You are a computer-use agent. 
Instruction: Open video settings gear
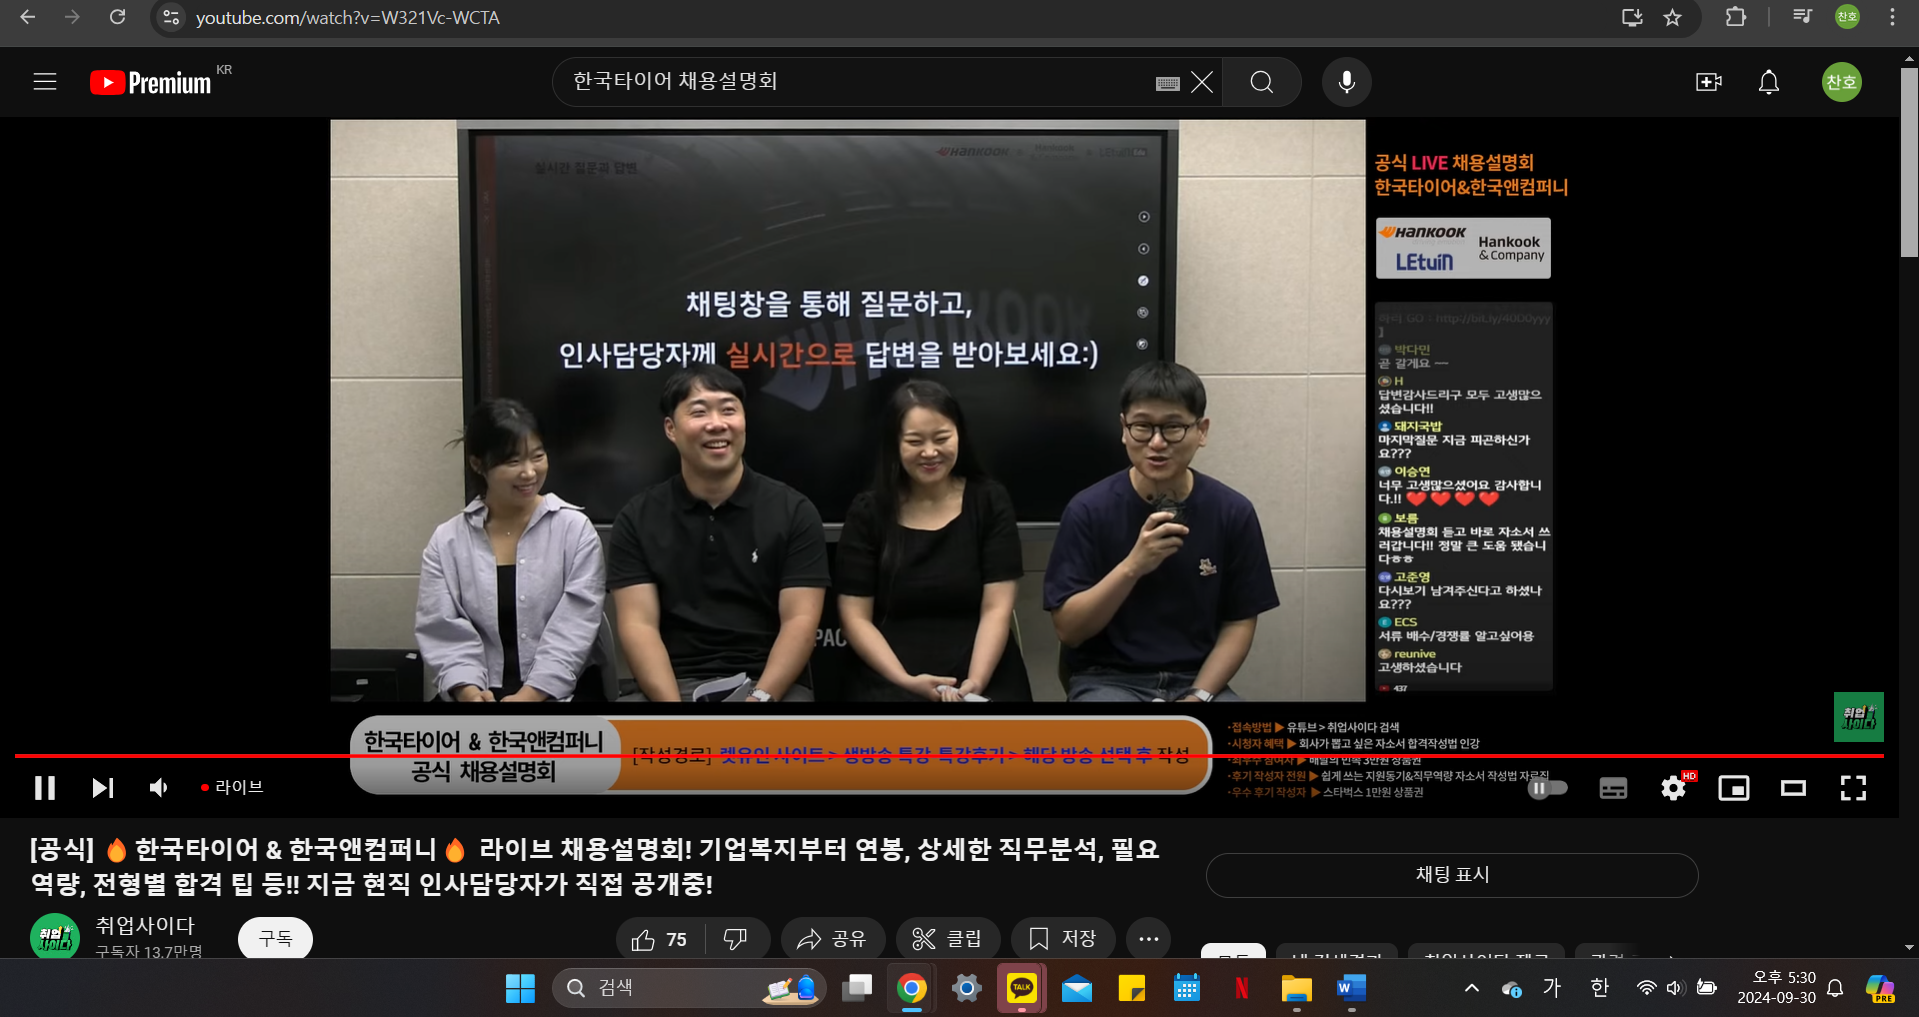click(1673, 789)
